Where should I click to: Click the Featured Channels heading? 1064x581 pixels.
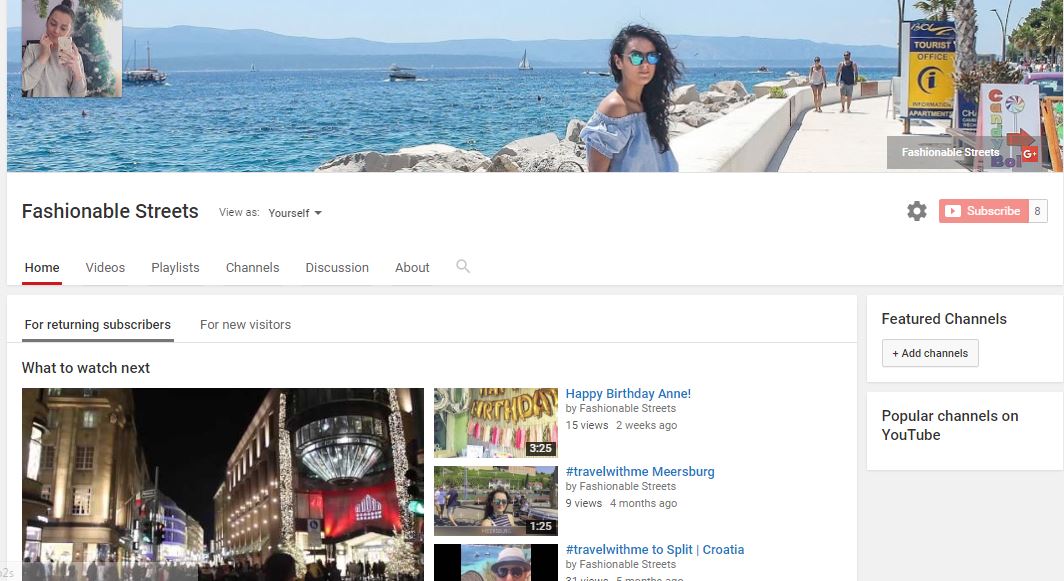(x=944, y=319)
